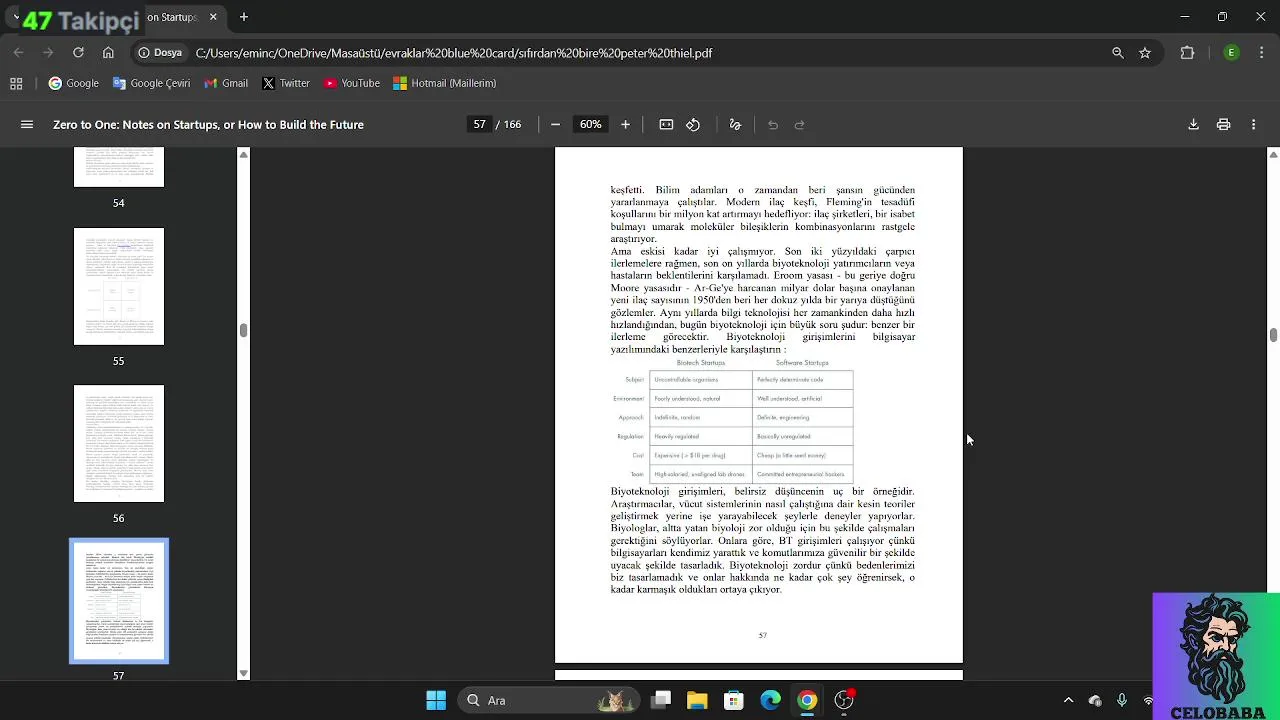This screenshot has width=1280, height=720.
Task: Click thumbnail panel scrollbar up arrow
Action: pos(243,155)
